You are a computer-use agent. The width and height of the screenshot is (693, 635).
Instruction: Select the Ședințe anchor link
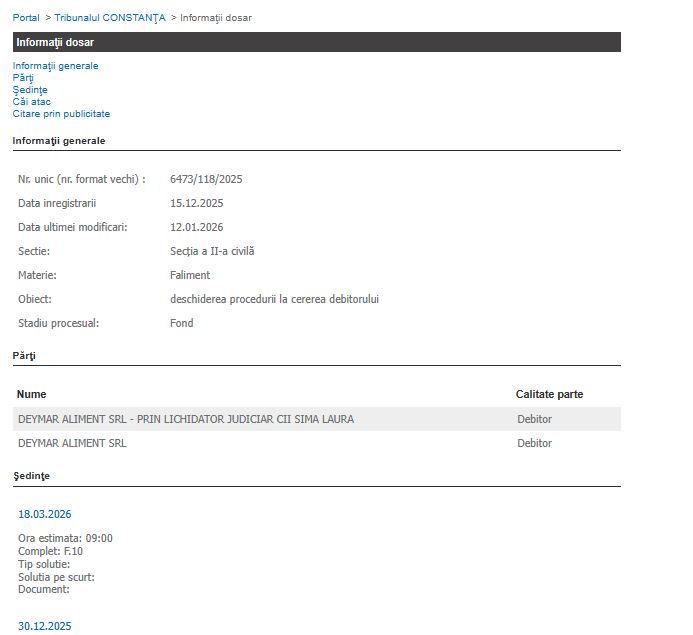pos(30,90)
